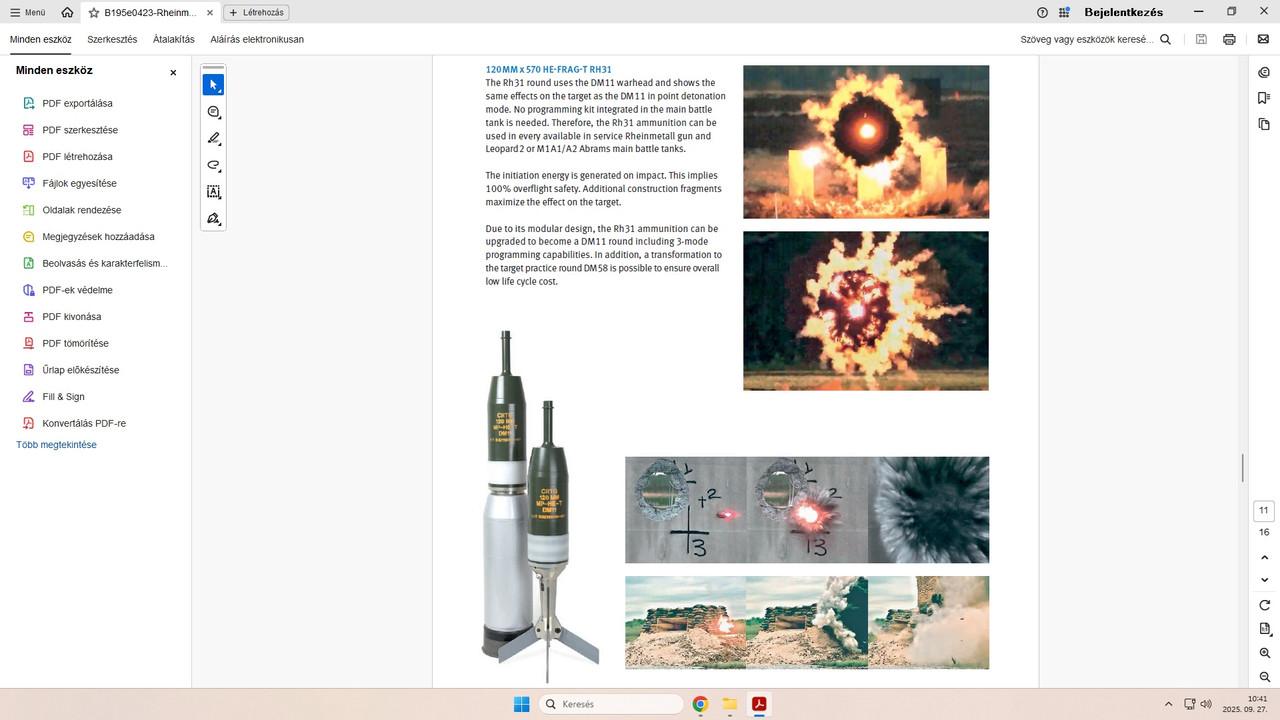Select the signature fill pen tool

[213, 218]
